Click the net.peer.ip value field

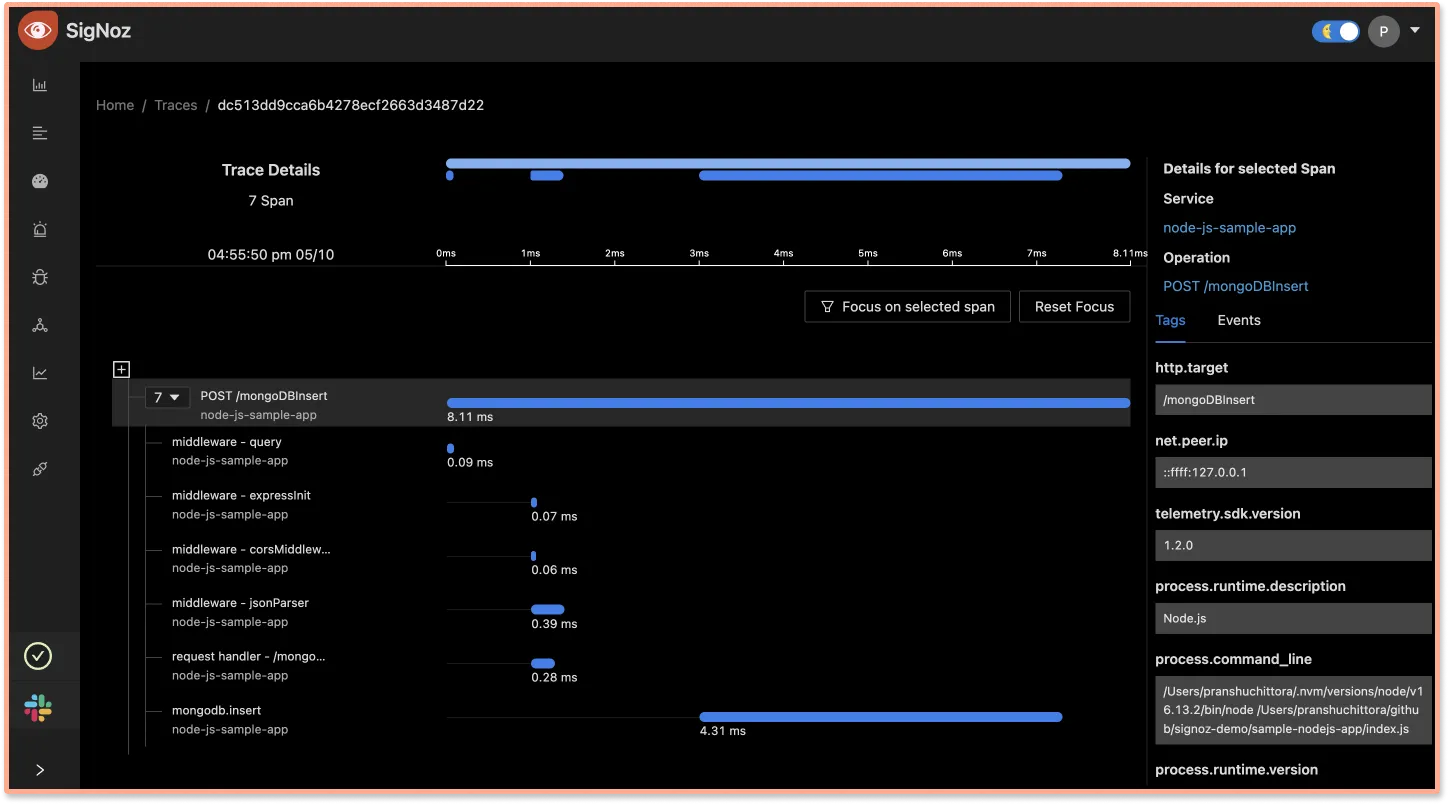click(x=1293, y=472)
